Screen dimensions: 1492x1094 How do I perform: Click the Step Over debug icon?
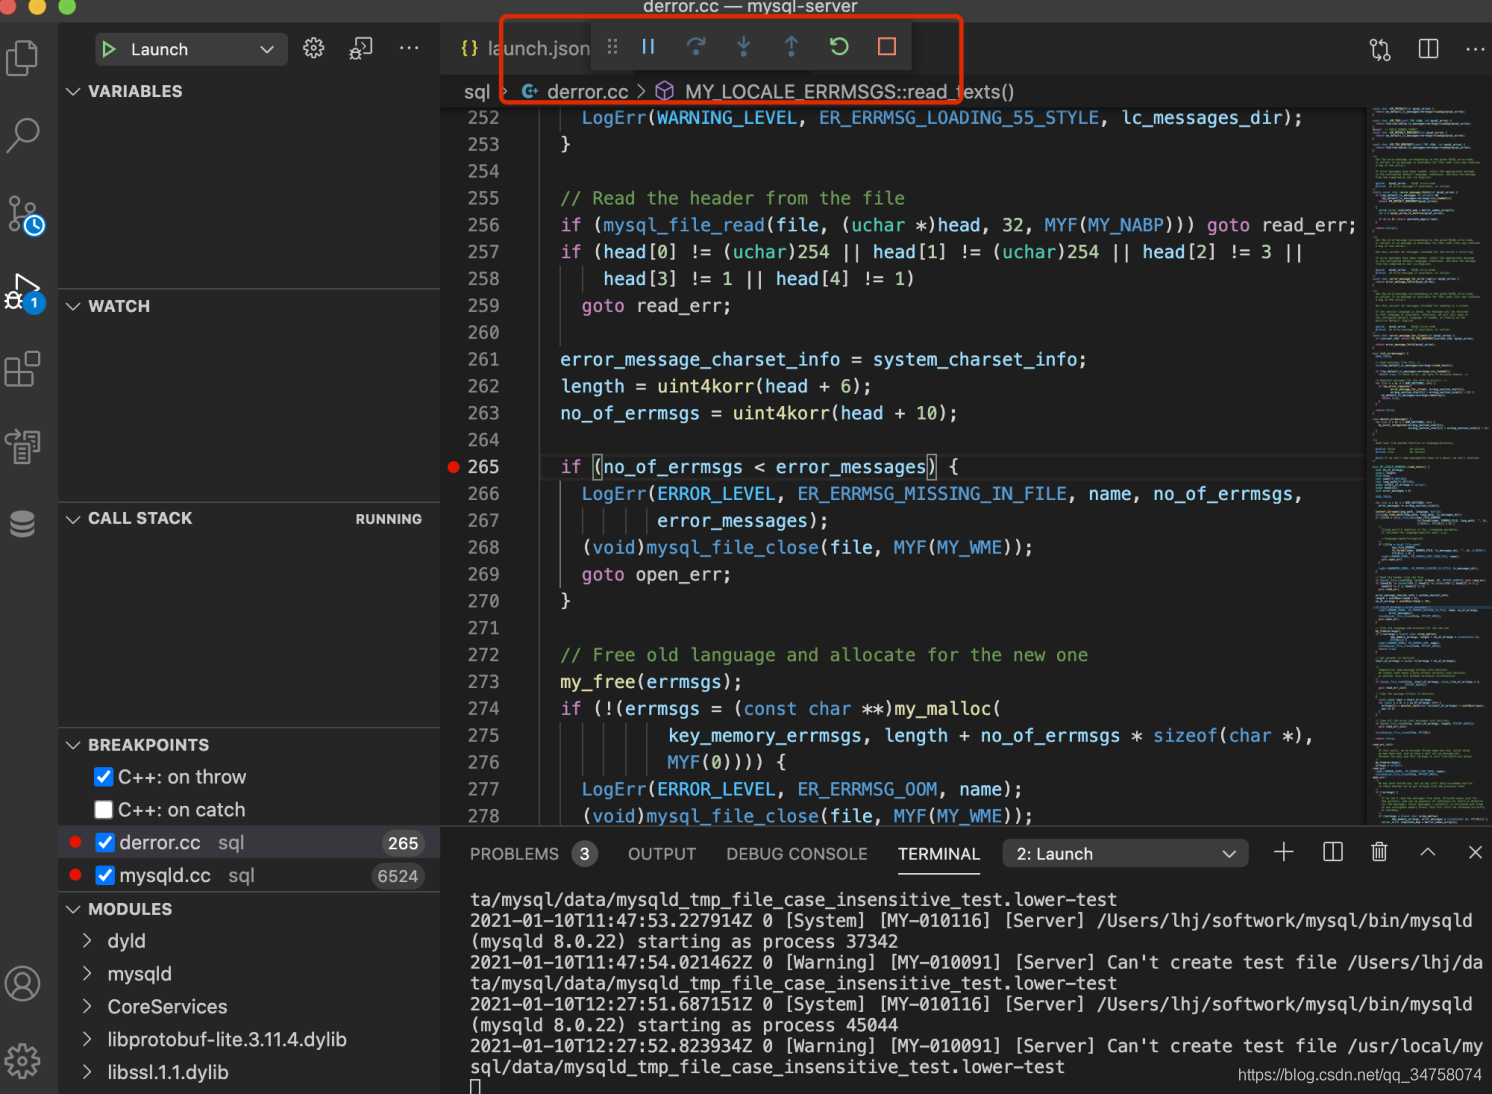point(696,47)
